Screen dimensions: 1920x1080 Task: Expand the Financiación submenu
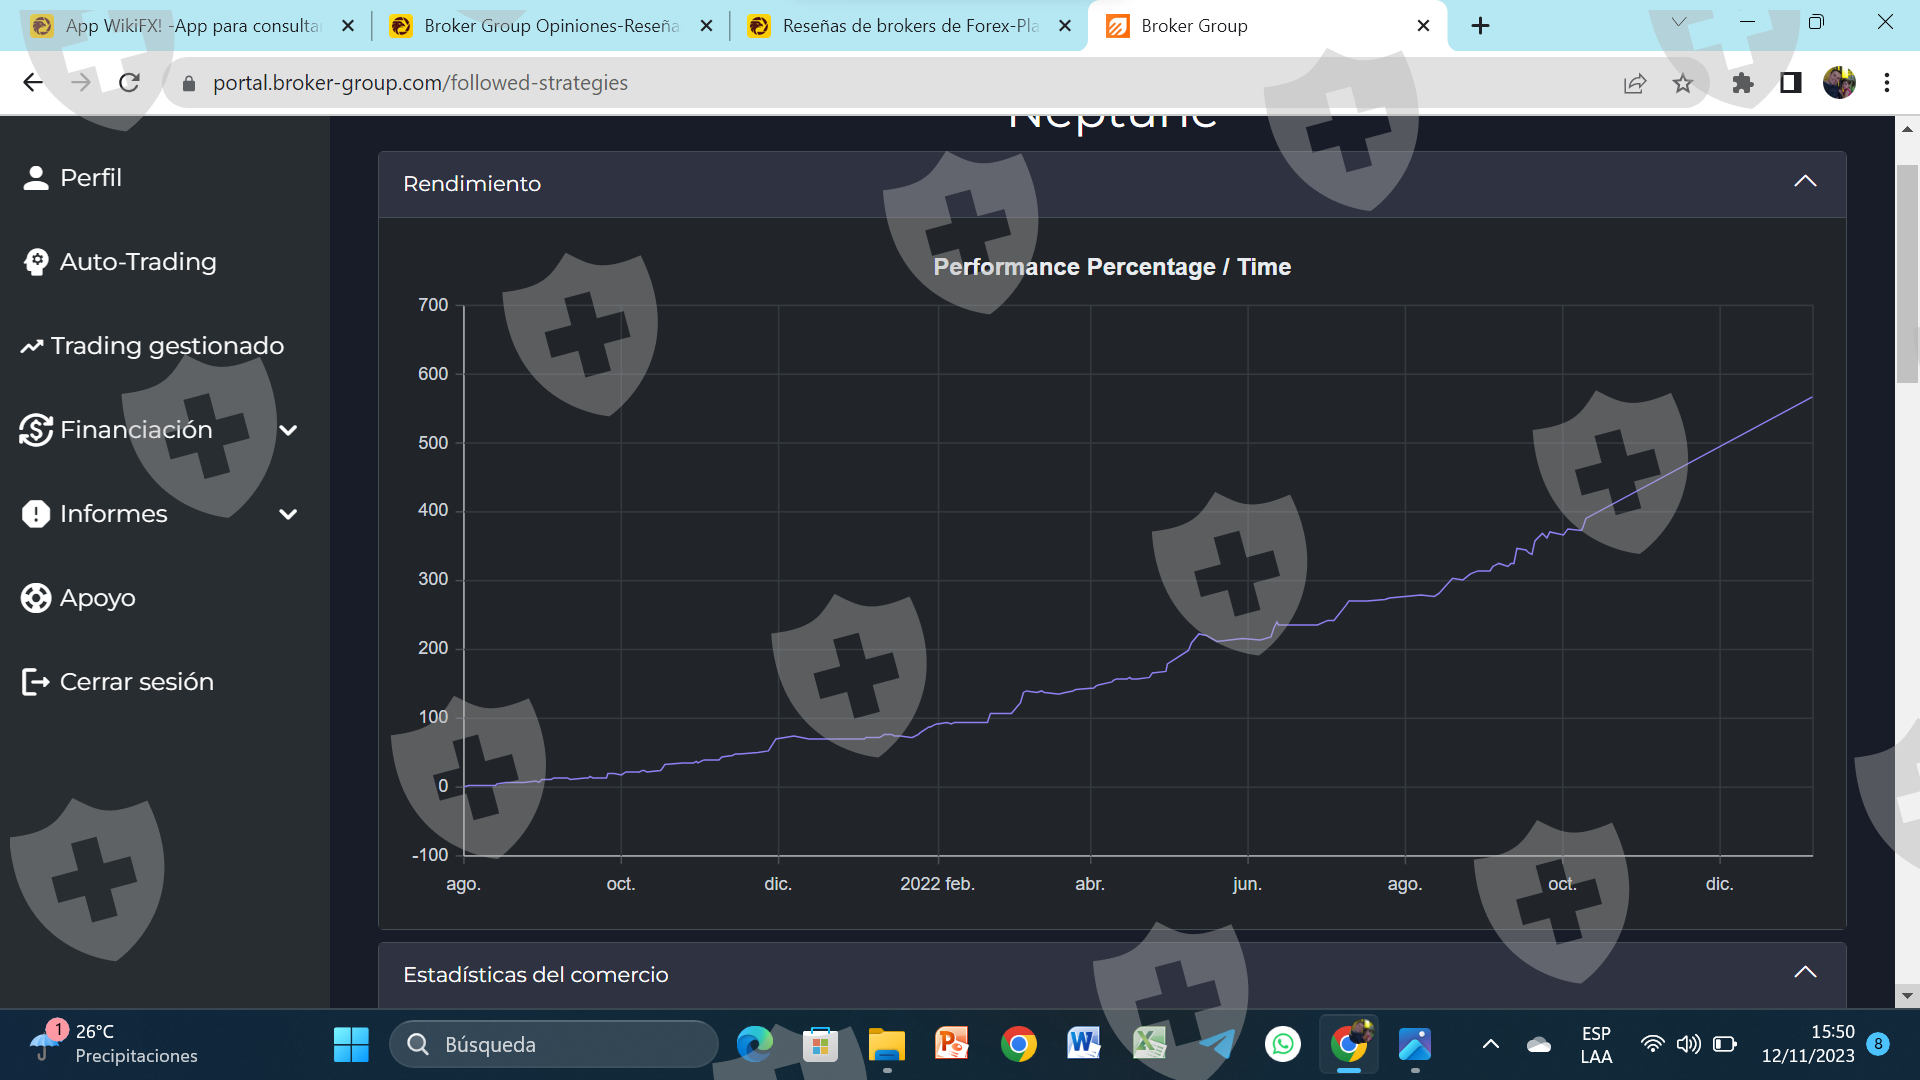(288, 430)
